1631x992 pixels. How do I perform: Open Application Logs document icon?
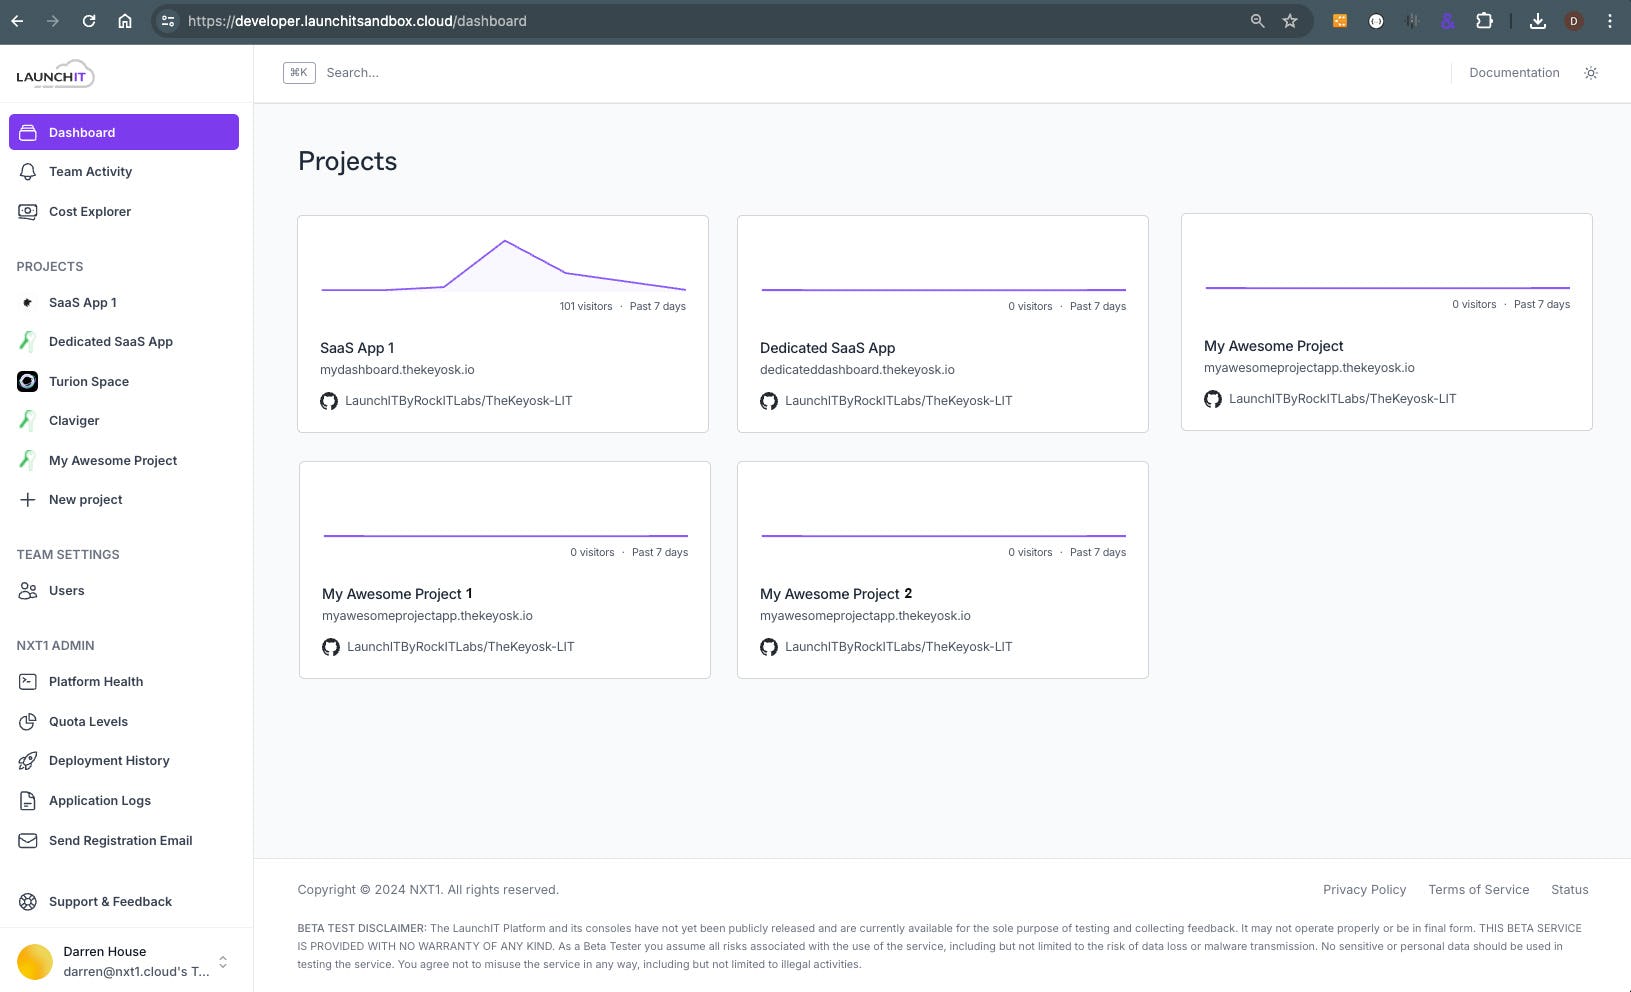coord(28,801)
